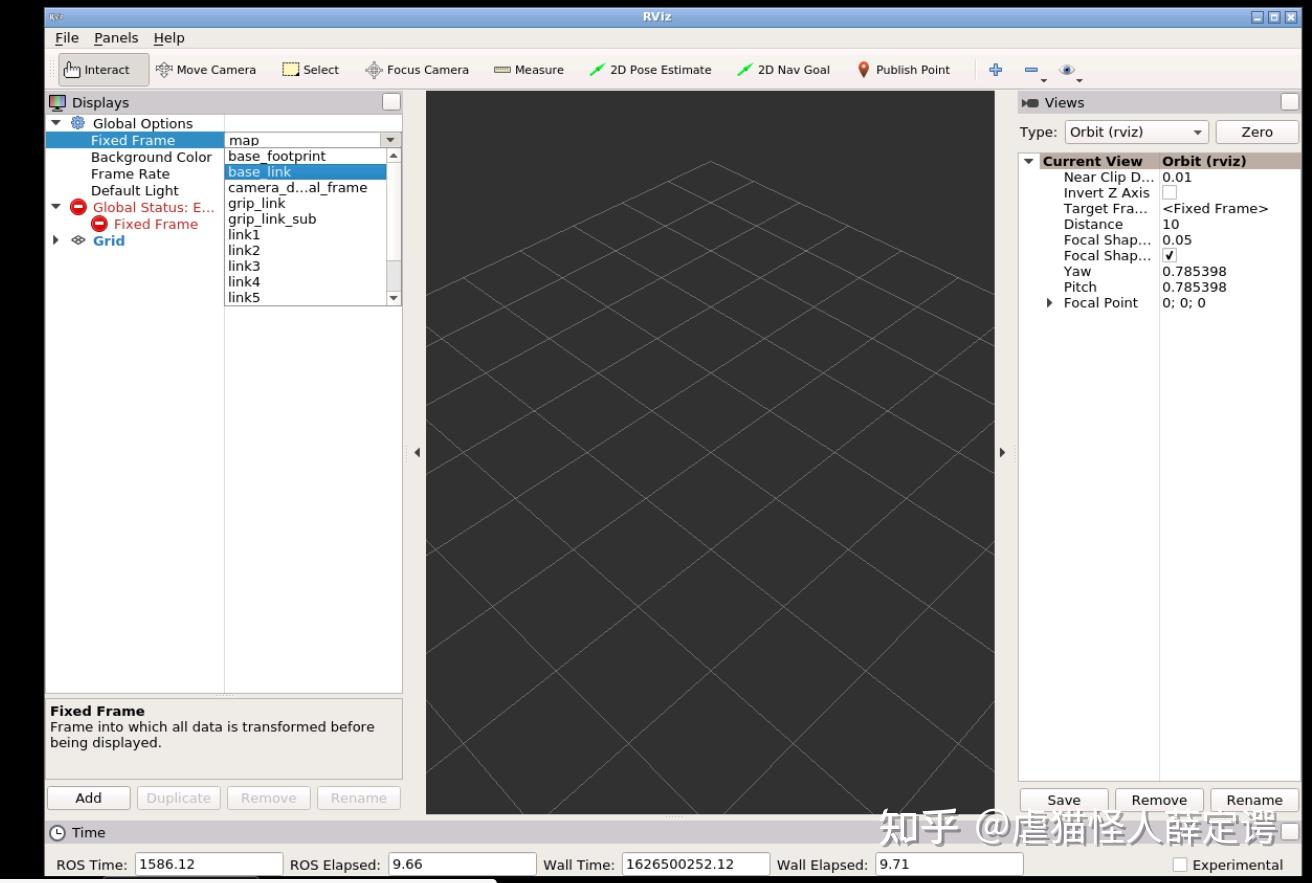
Task: Activate the Publish Point tool
Action: (x=904, y=70)
